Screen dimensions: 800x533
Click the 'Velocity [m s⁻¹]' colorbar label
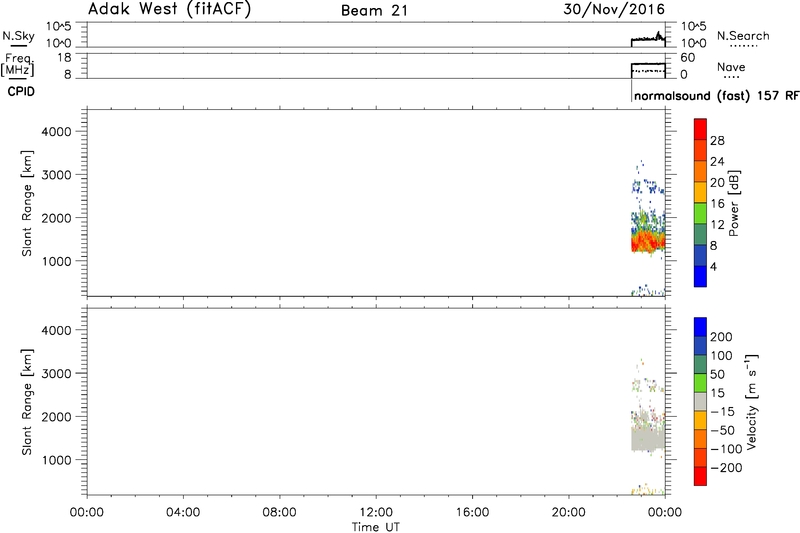pos(752,402)
